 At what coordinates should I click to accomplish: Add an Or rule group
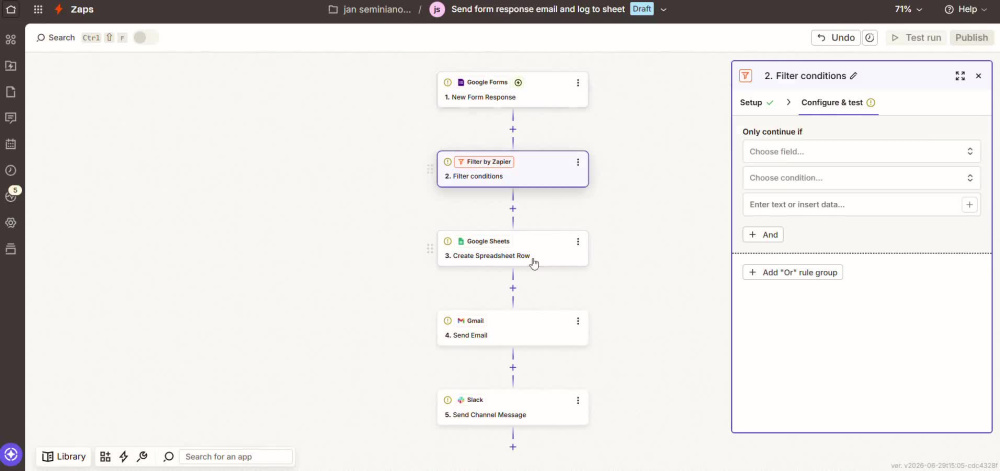coord(793,272)
